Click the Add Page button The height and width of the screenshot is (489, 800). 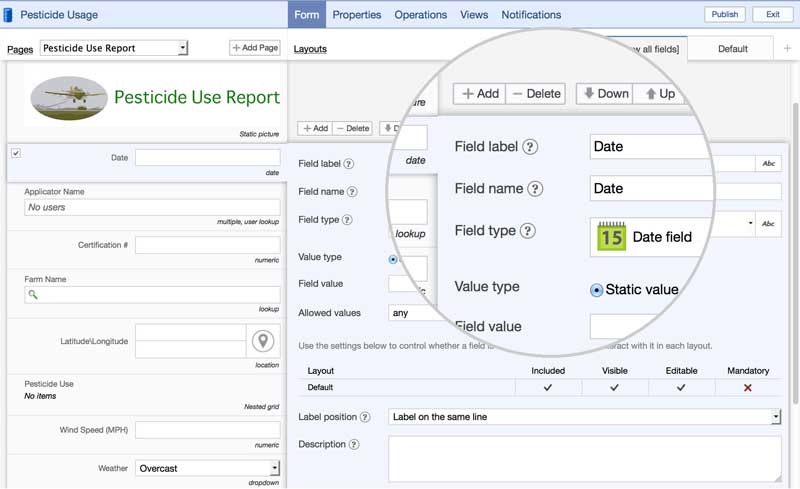[255, 47]
